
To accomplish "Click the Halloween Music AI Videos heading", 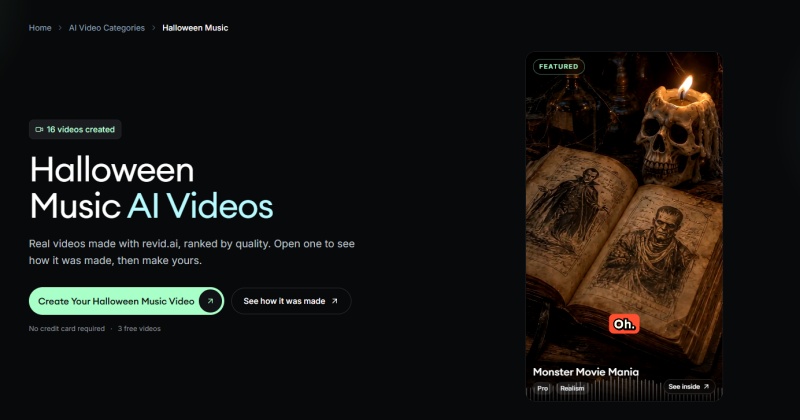I will click(x=152, y=188).
